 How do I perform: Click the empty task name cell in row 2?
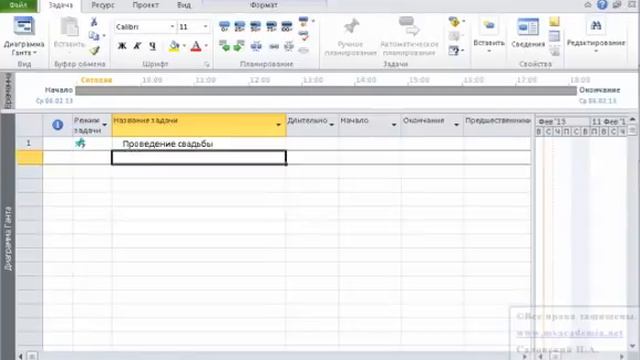click(199, 158)
